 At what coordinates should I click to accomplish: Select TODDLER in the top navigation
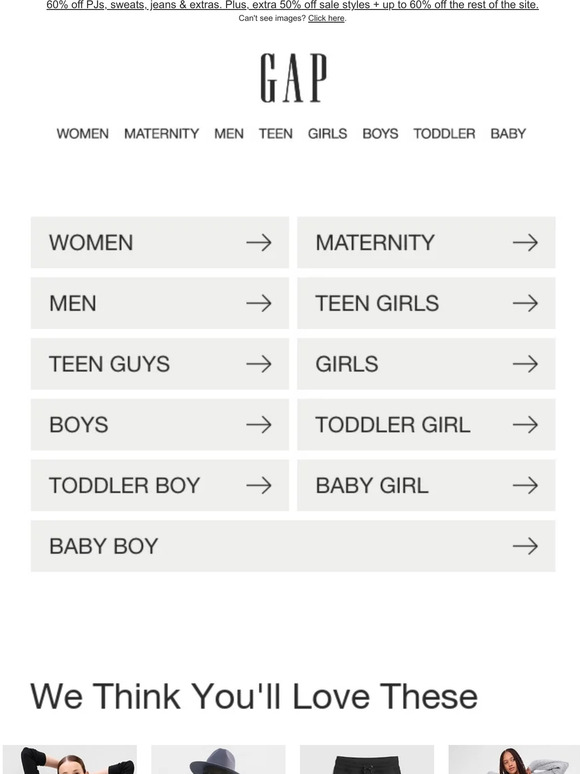[444, 134]
